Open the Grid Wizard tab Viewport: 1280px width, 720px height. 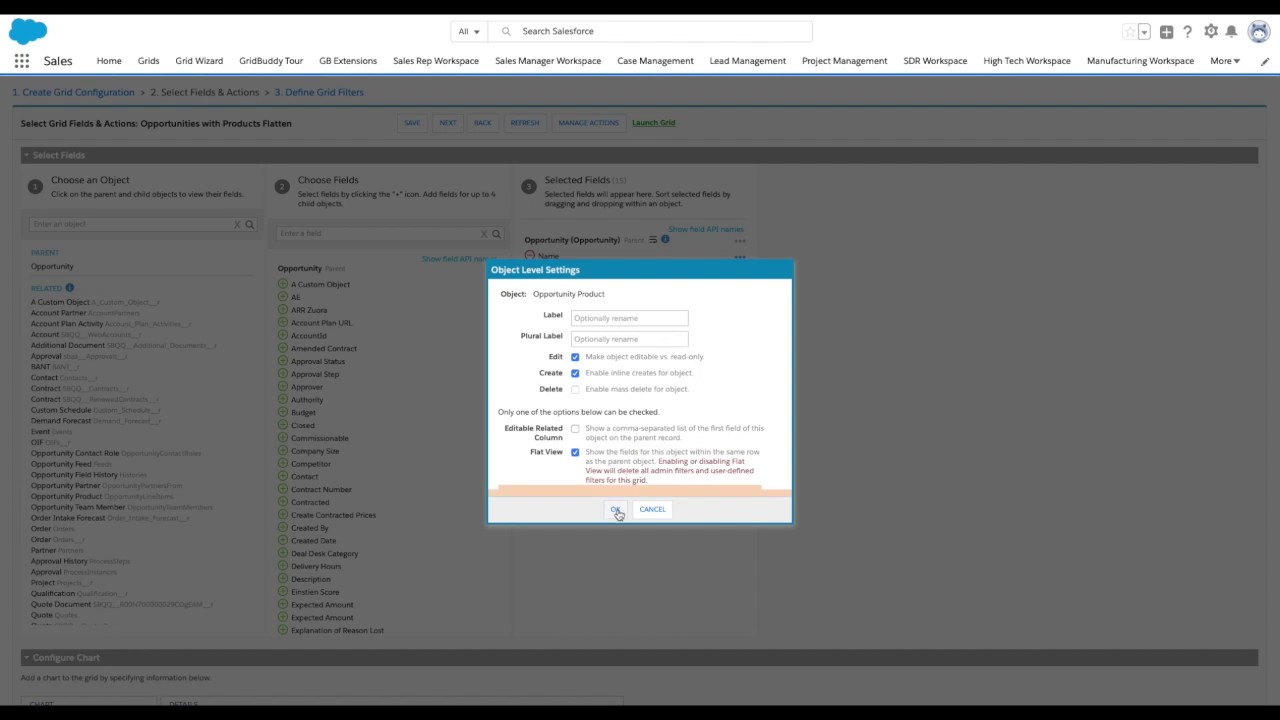pyautogui.click(x=199, y=61)
